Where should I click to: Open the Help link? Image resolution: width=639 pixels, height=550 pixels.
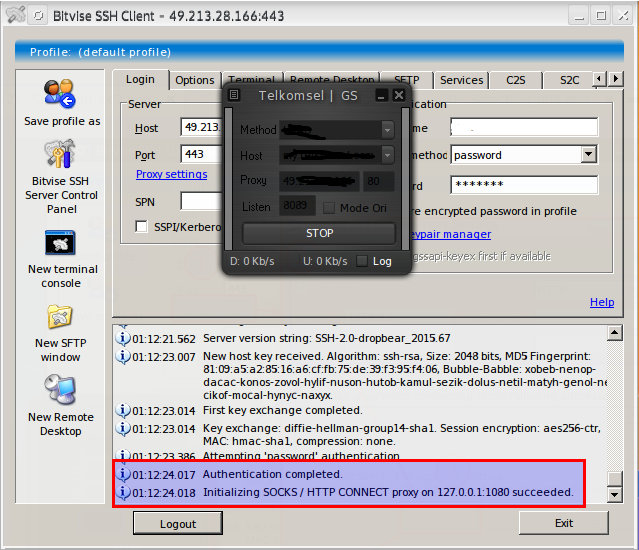[602, 302]
